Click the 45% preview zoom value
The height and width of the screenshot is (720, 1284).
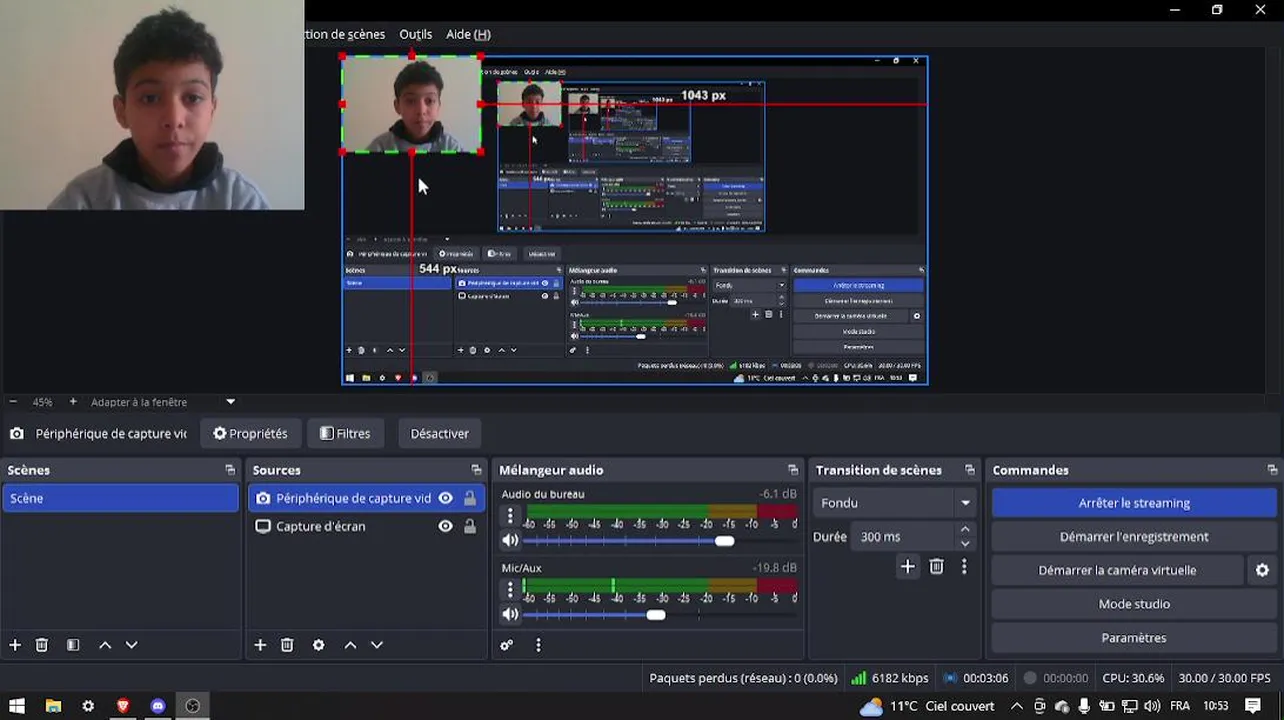pyautogui.click(x=42, y=402)
